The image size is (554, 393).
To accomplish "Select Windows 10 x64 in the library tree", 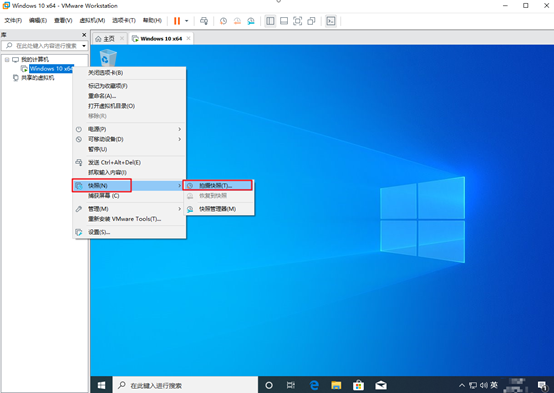I will 51,69.
